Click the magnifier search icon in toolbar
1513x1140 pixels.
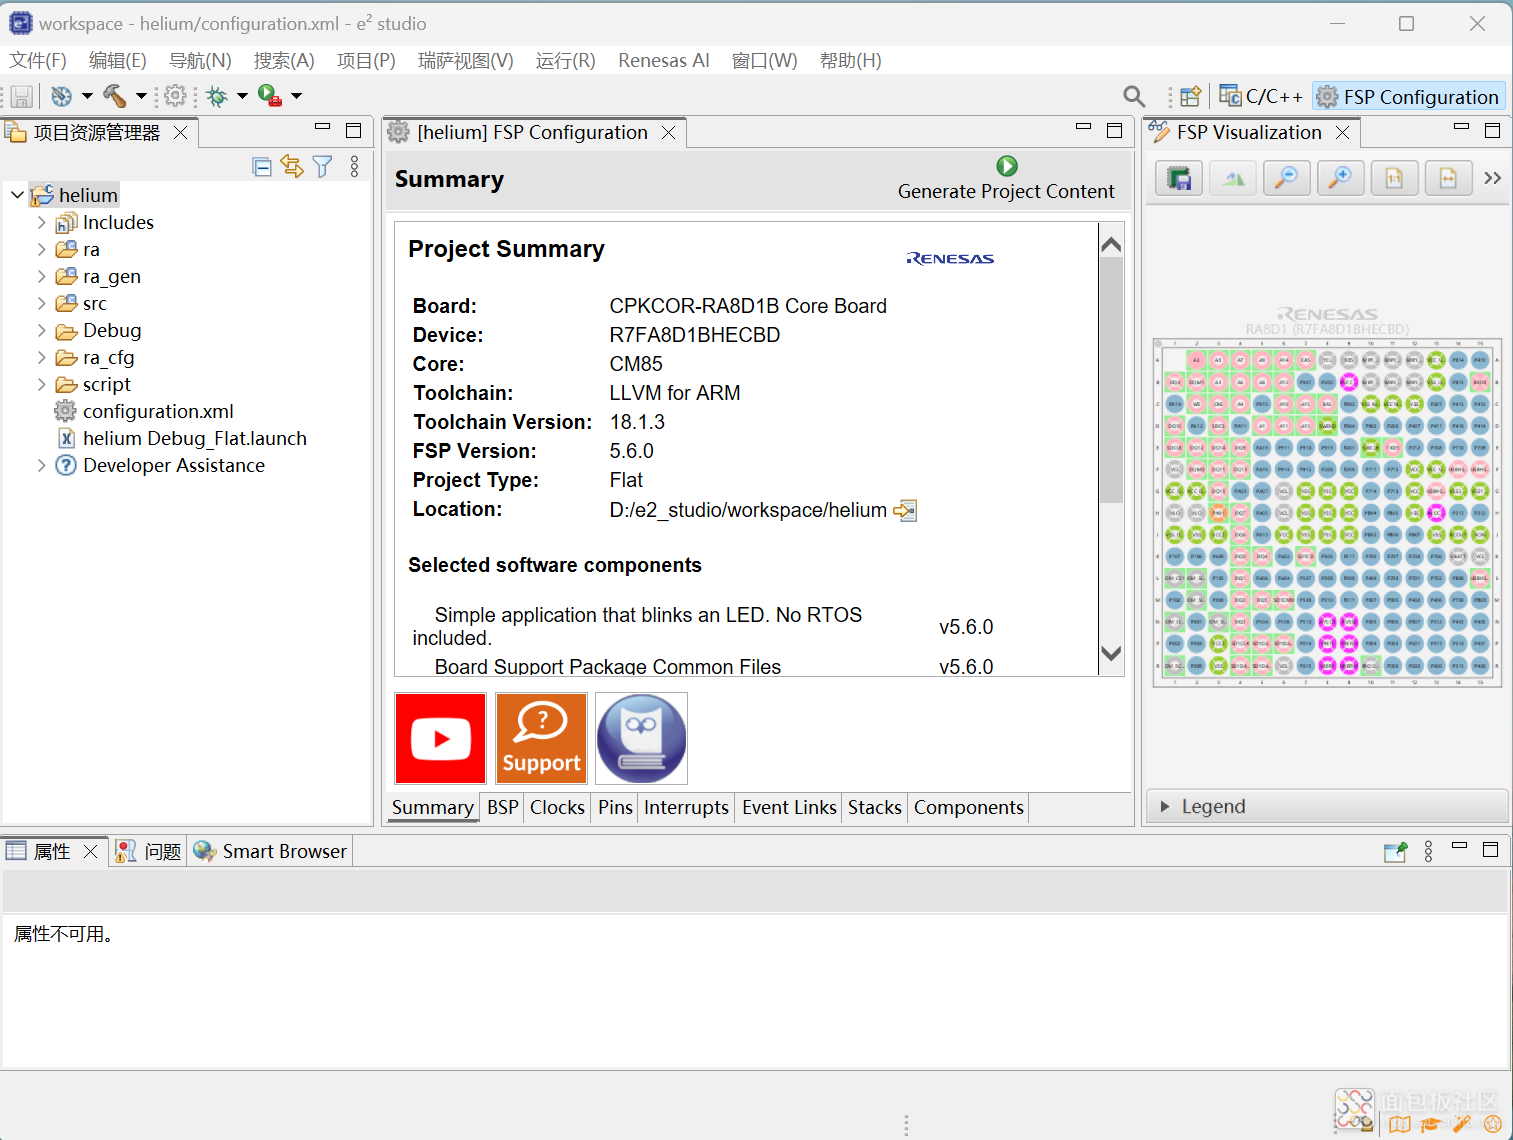[x=1134, y=96]
